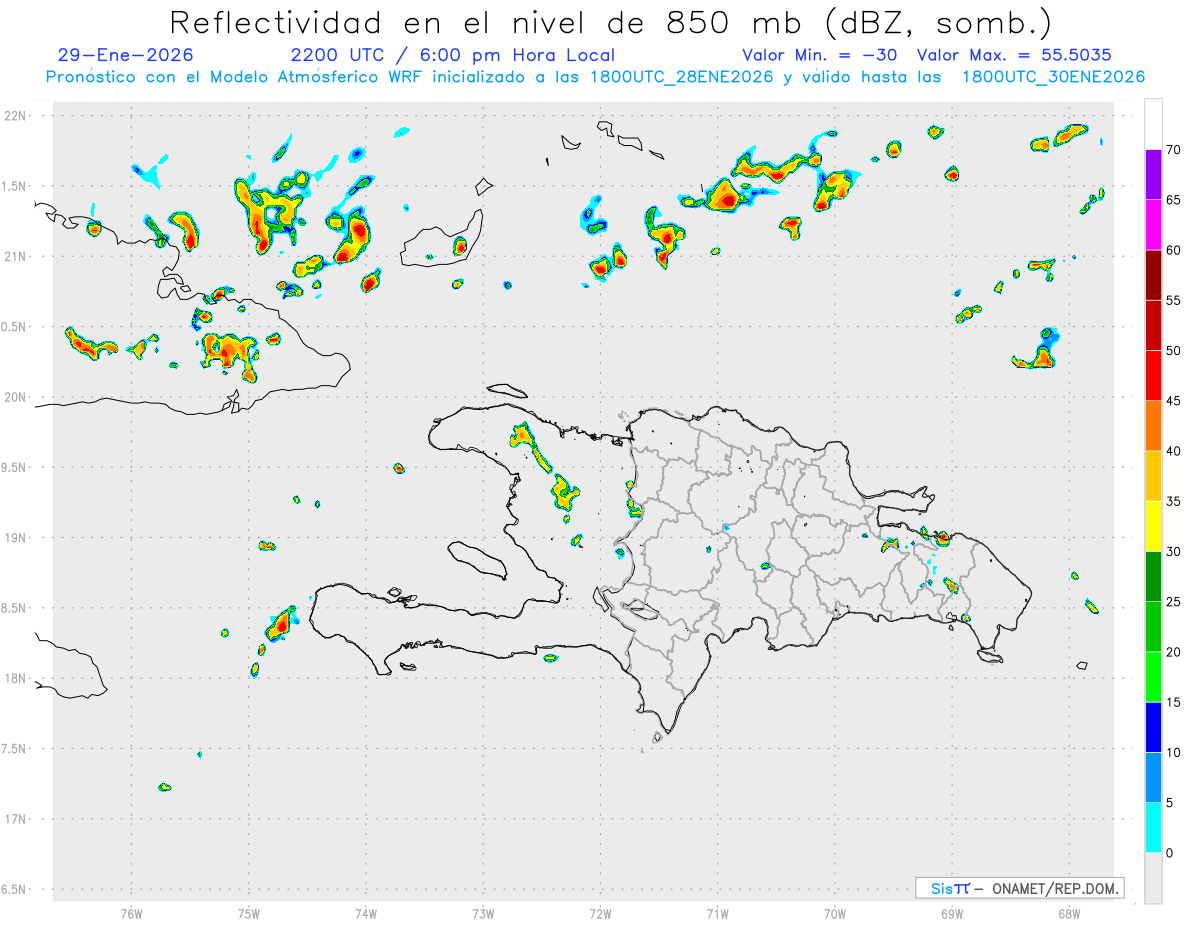Click the colorbar label '55'
Screen dimensions: 1200x927
click(1174, 300)
